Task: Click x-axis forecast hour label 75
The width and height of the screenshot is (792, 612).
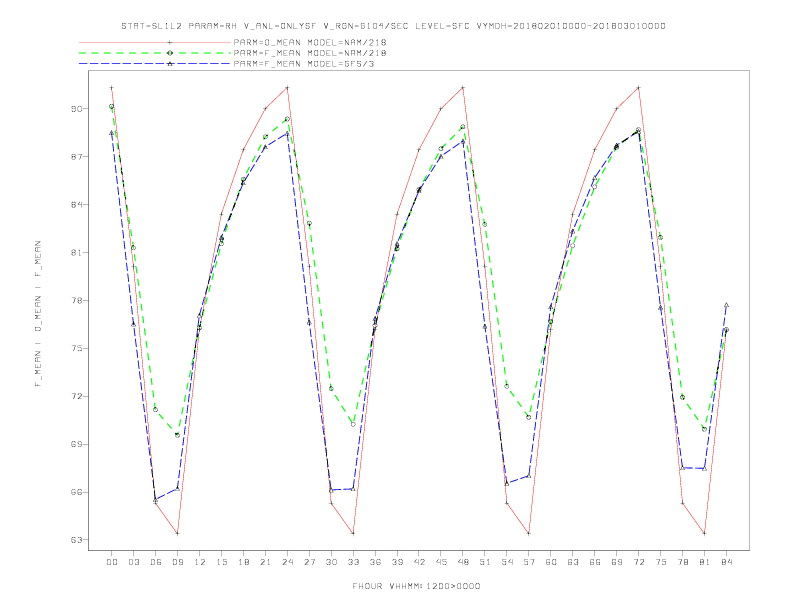Action: coord(661,562)
